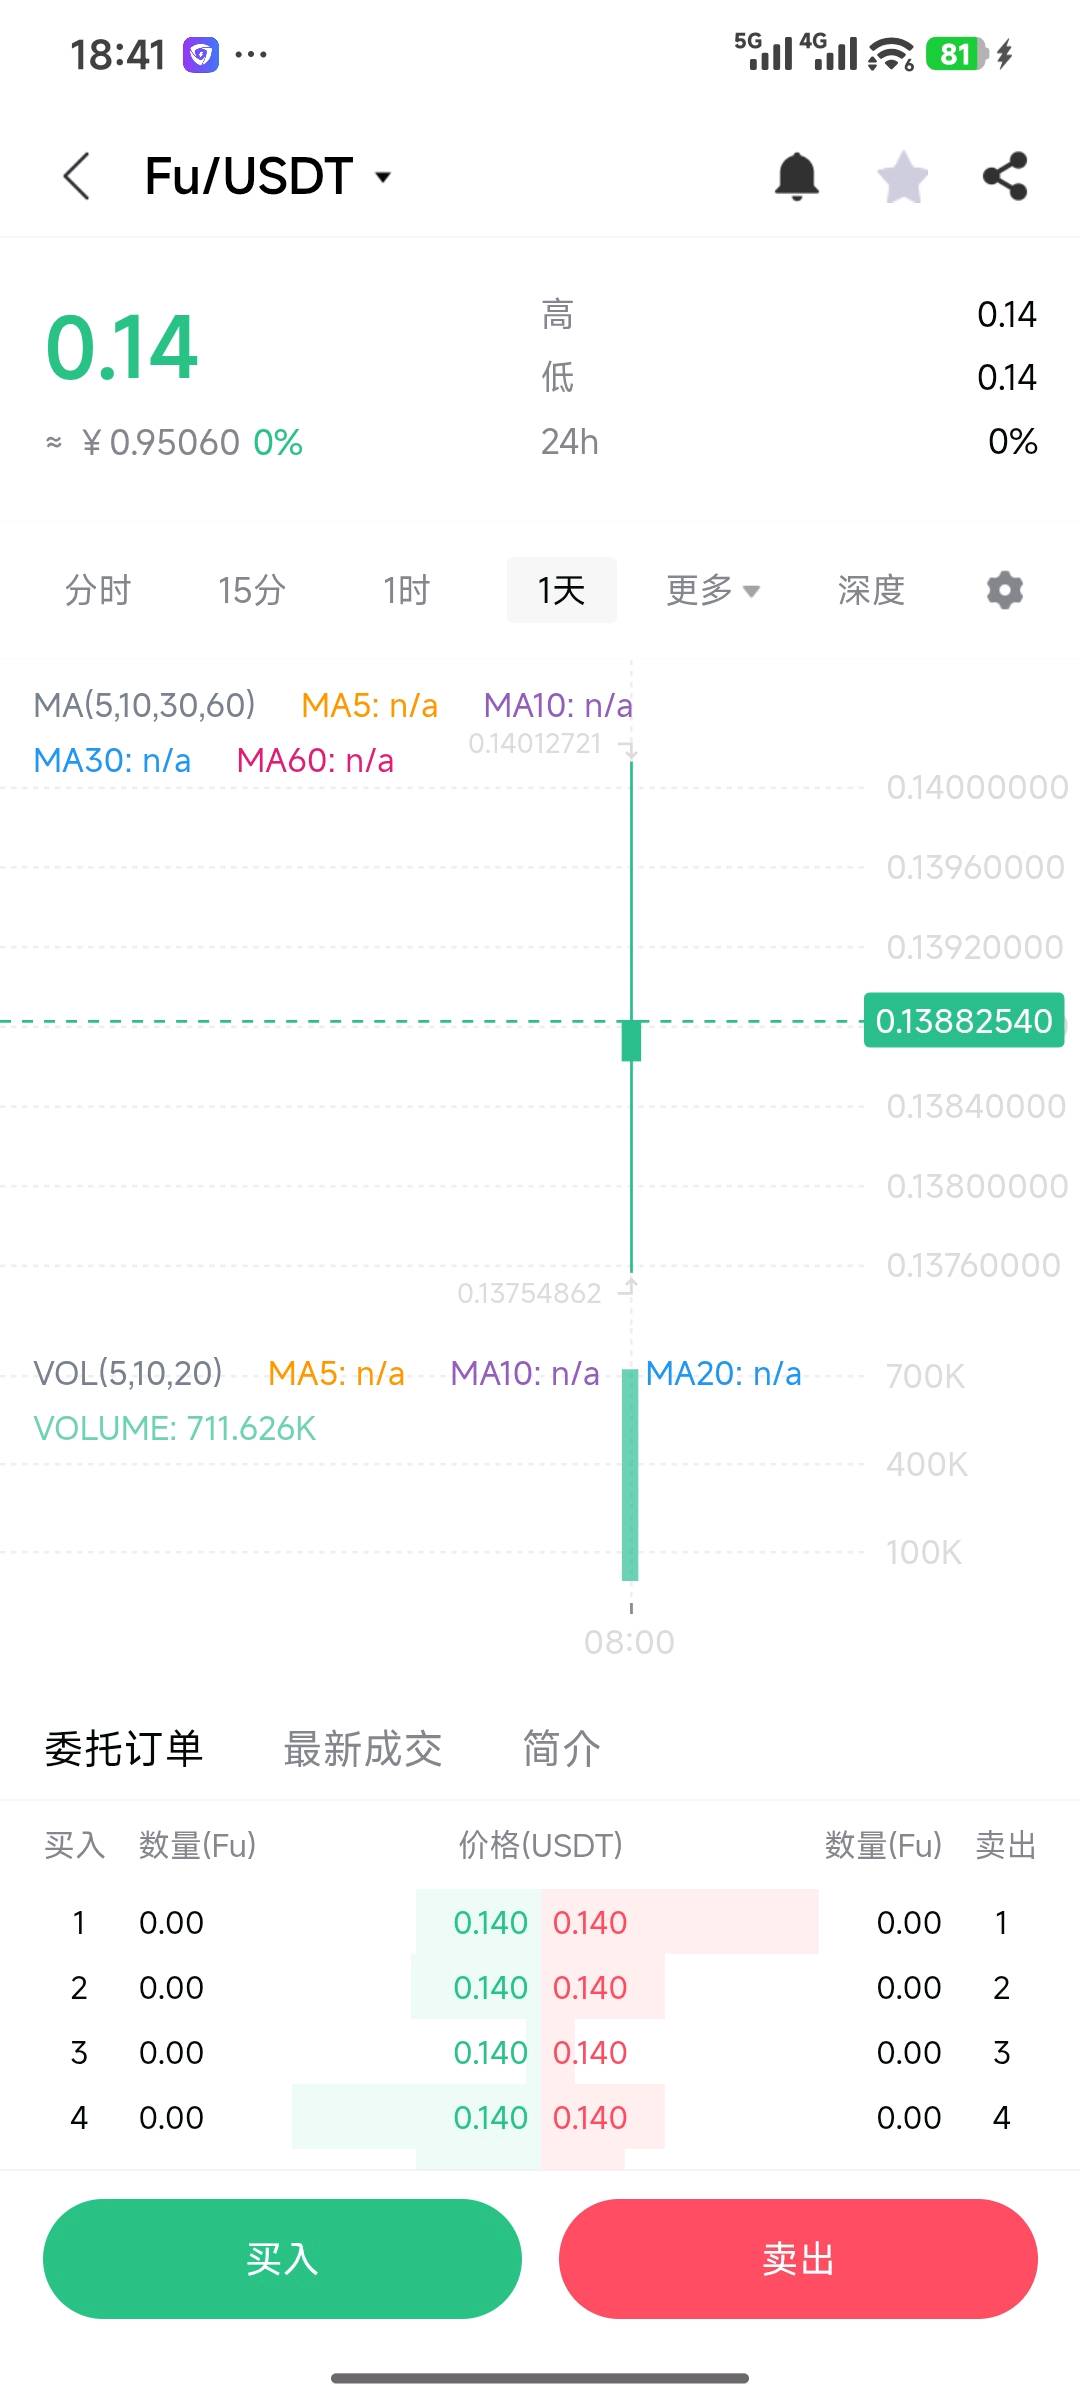The height and width of the screenshot is (2400, 1080).
Task: Toggle the favorite star icon
Action: point(903,177)
